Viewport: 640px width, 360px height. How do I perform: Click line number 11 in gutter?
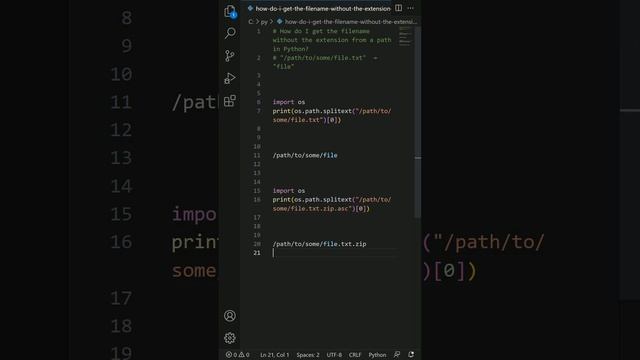(257, 155)
